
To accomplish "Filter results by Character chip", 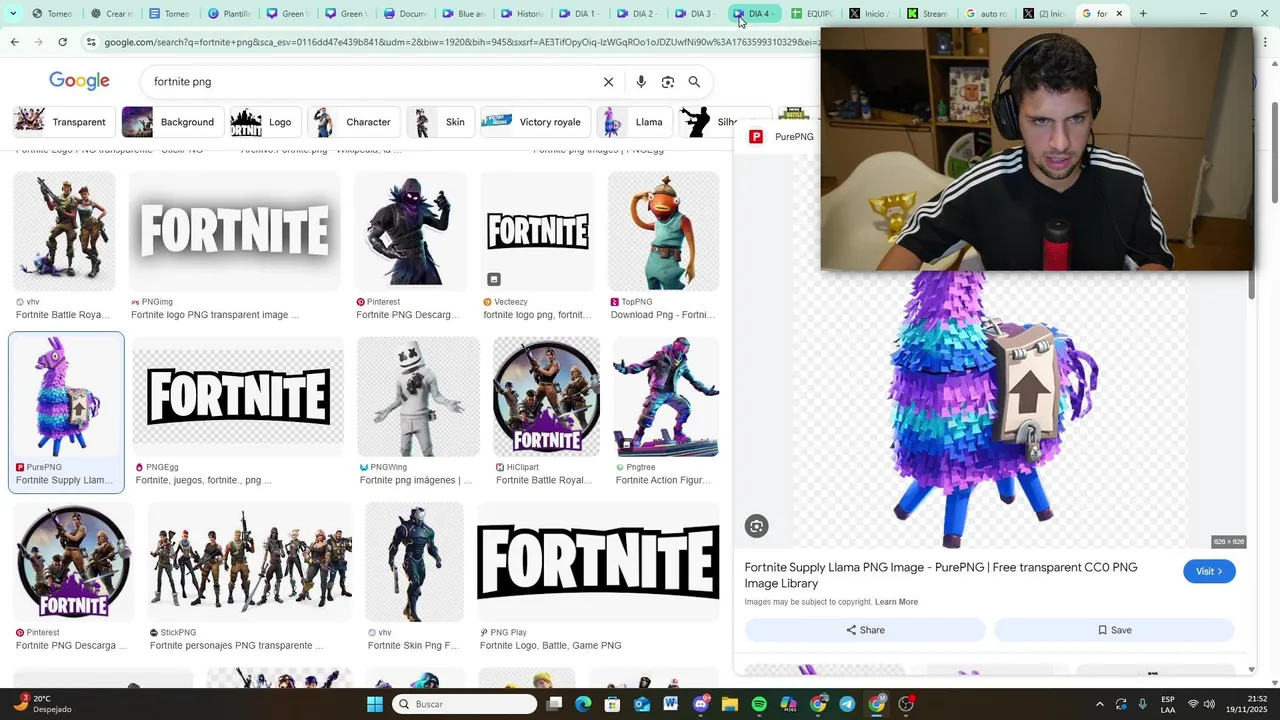I will pos(353,122).
